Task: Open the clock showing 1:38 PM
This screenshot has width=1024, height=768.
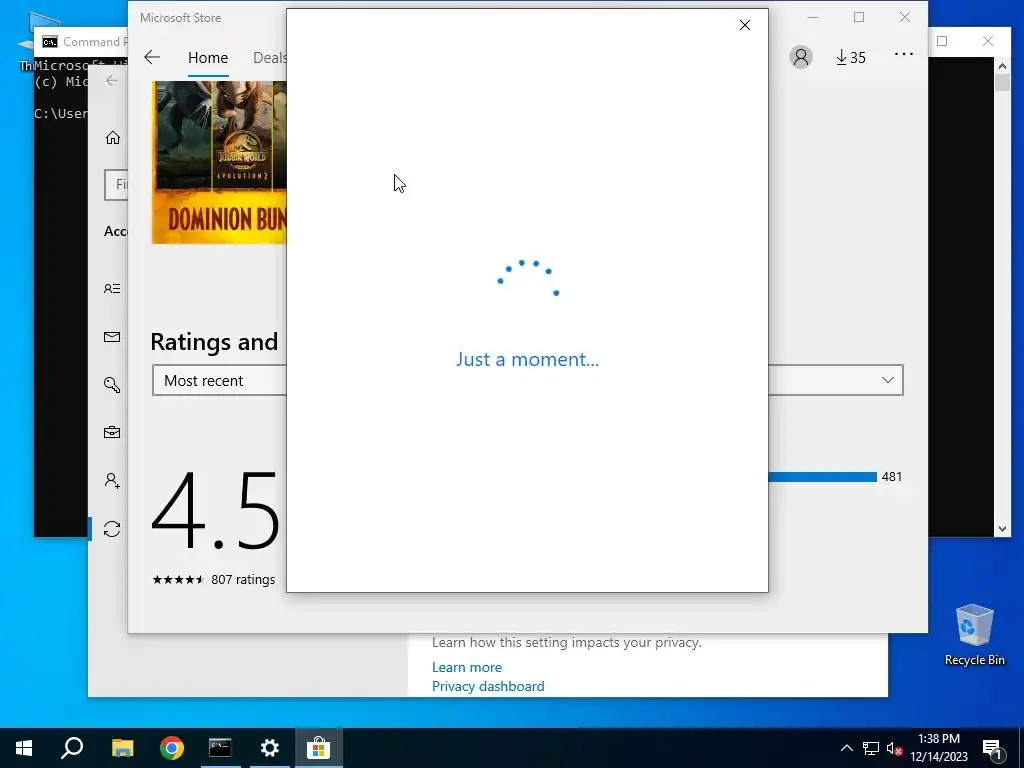Action: coord(939,748)
